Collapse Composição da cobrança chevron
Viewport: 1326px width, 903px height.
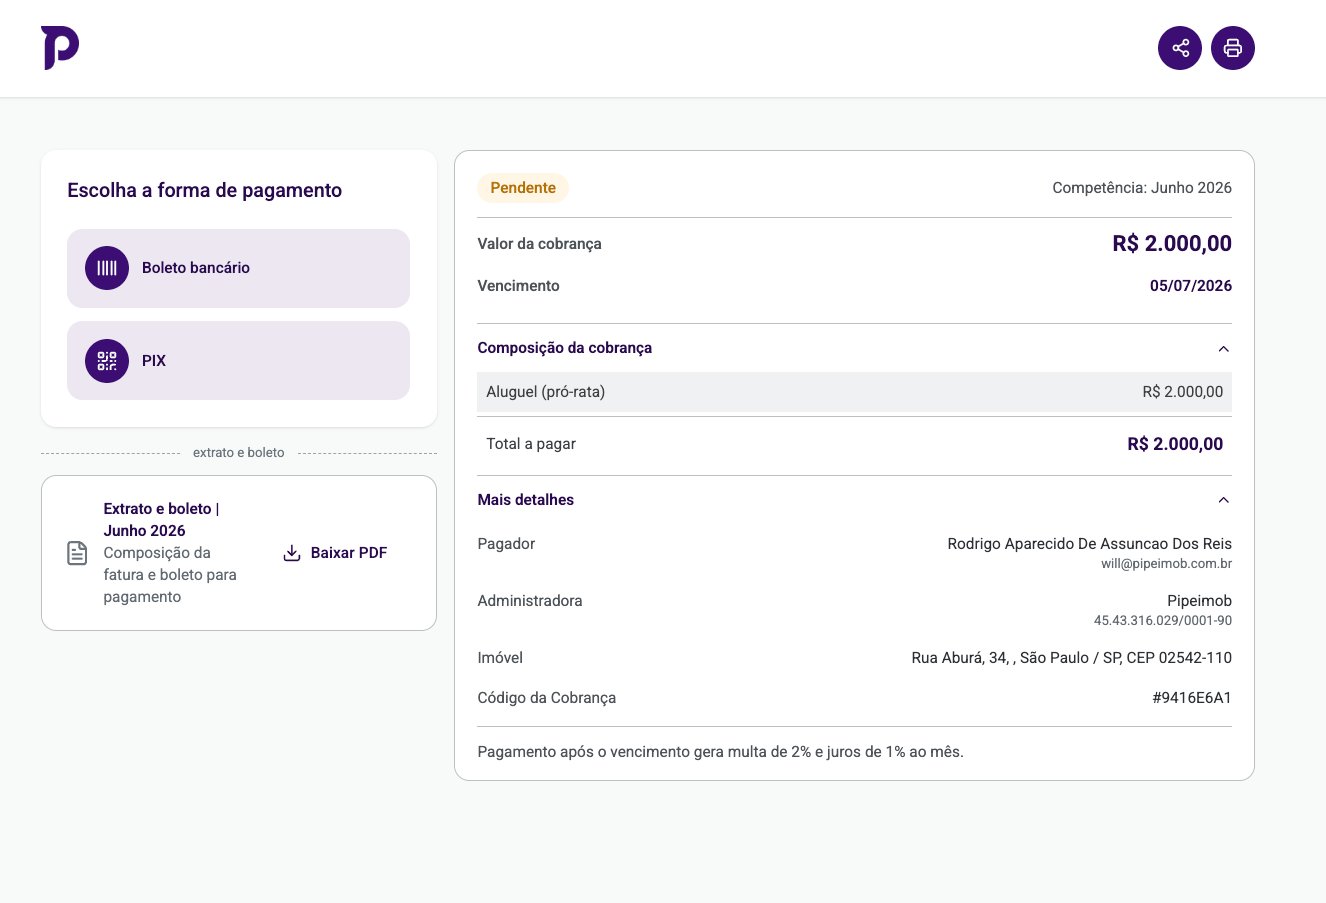(x=1223, y=349)
